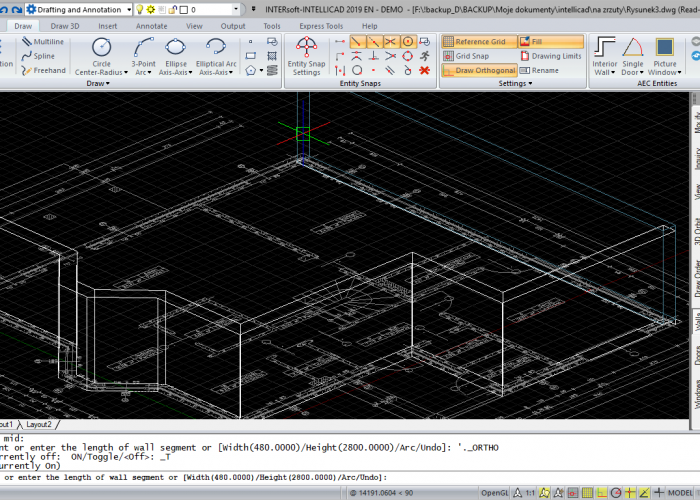Toggle the Perpendicular entity snap
Image resolution: width=700 pixels, height=500 pixels.
pos(374,56)
